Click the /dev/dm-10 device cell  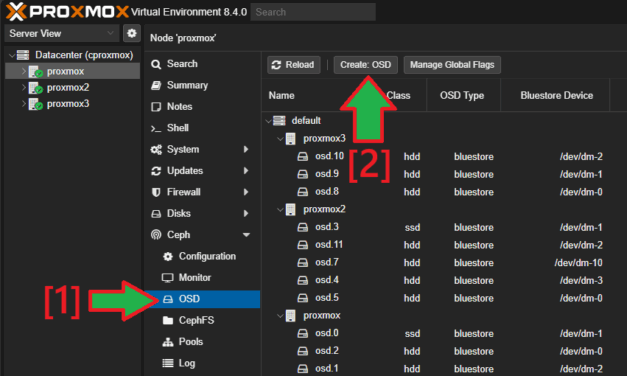pos(579,263)
